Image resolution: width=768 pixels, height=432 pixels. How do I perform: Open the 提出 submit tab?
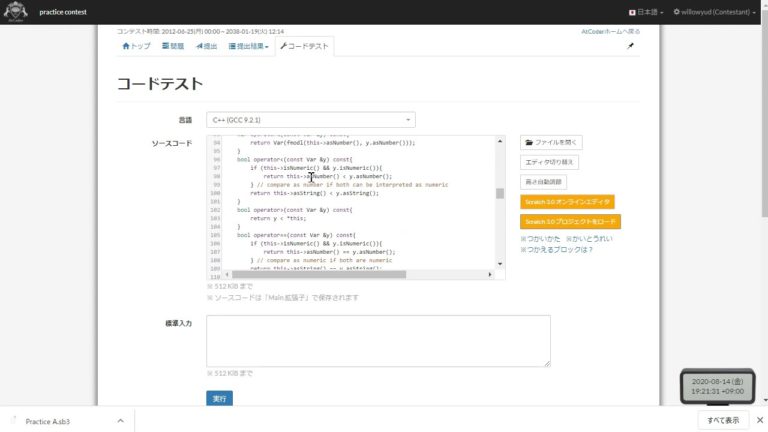(x=206, y=46)
